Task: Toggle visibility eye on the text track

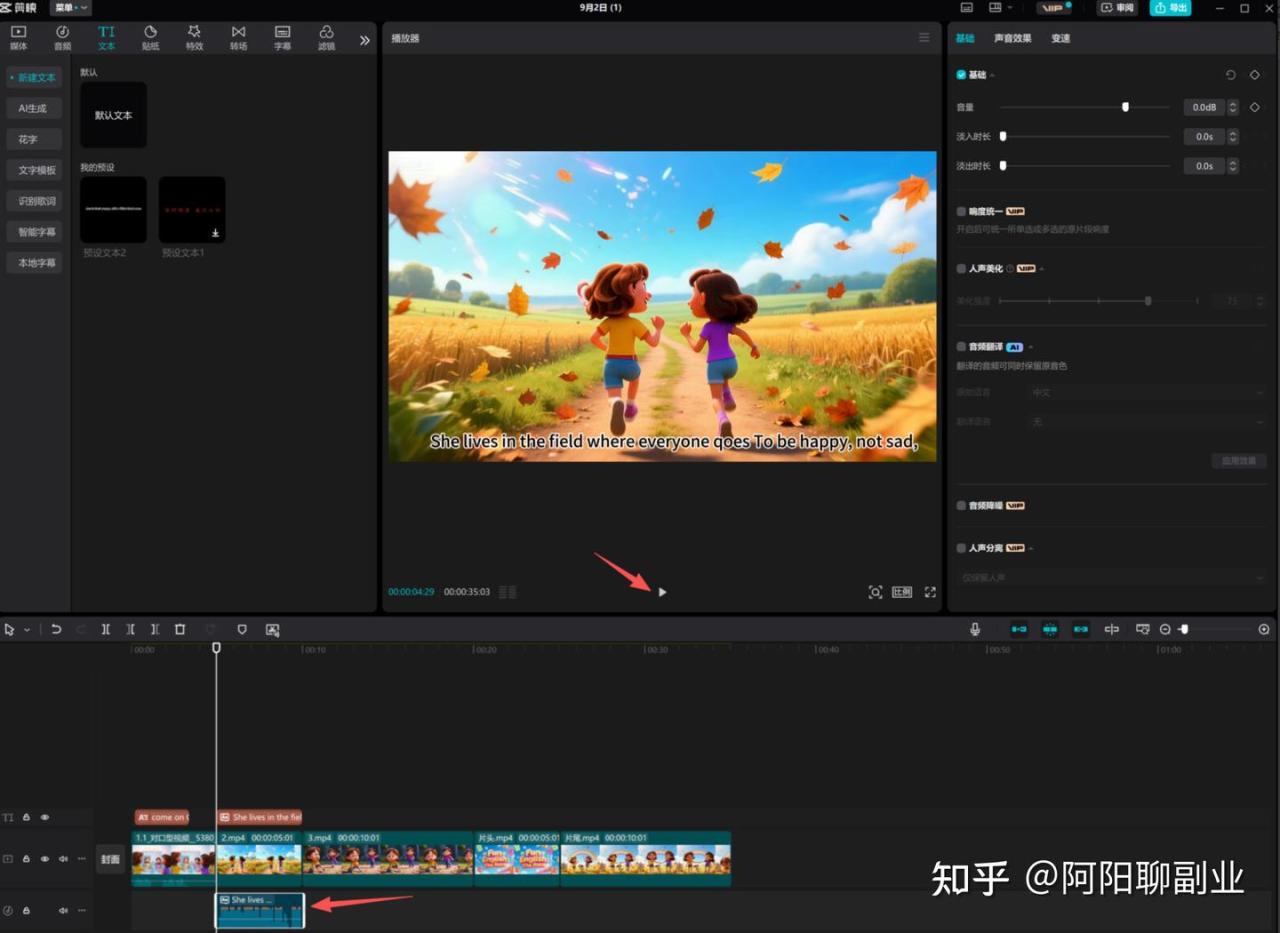Action: [44, 817]
